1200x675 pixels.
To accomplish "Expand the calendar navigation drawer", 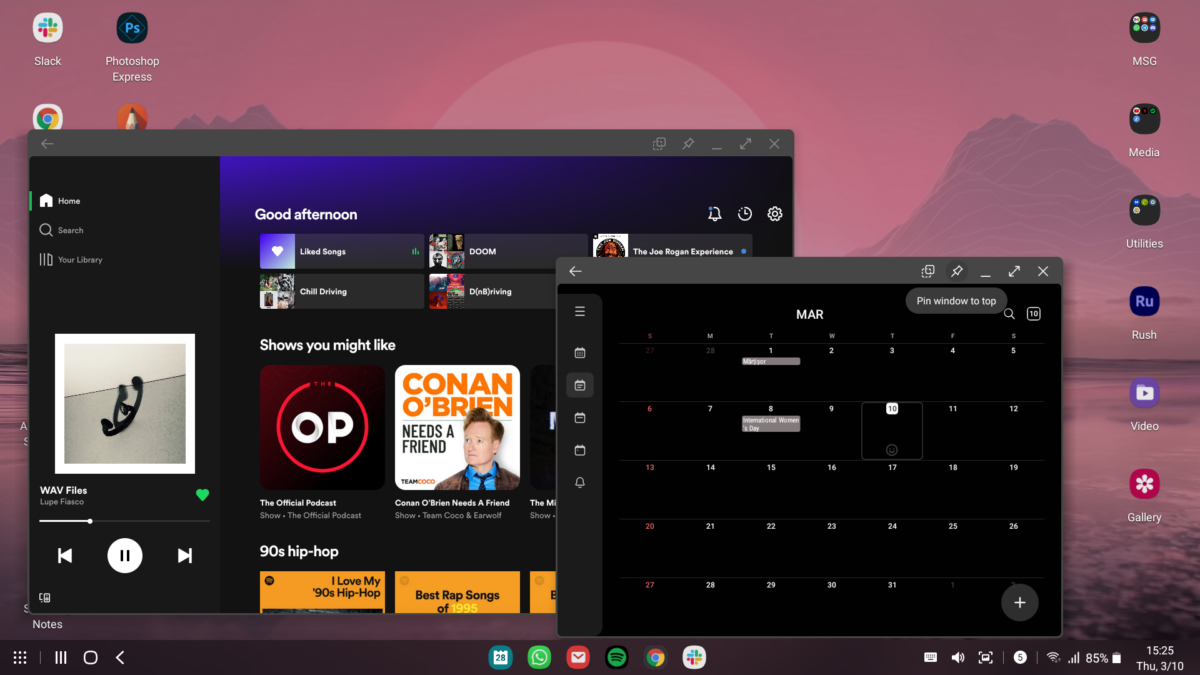I will [579, 310].
